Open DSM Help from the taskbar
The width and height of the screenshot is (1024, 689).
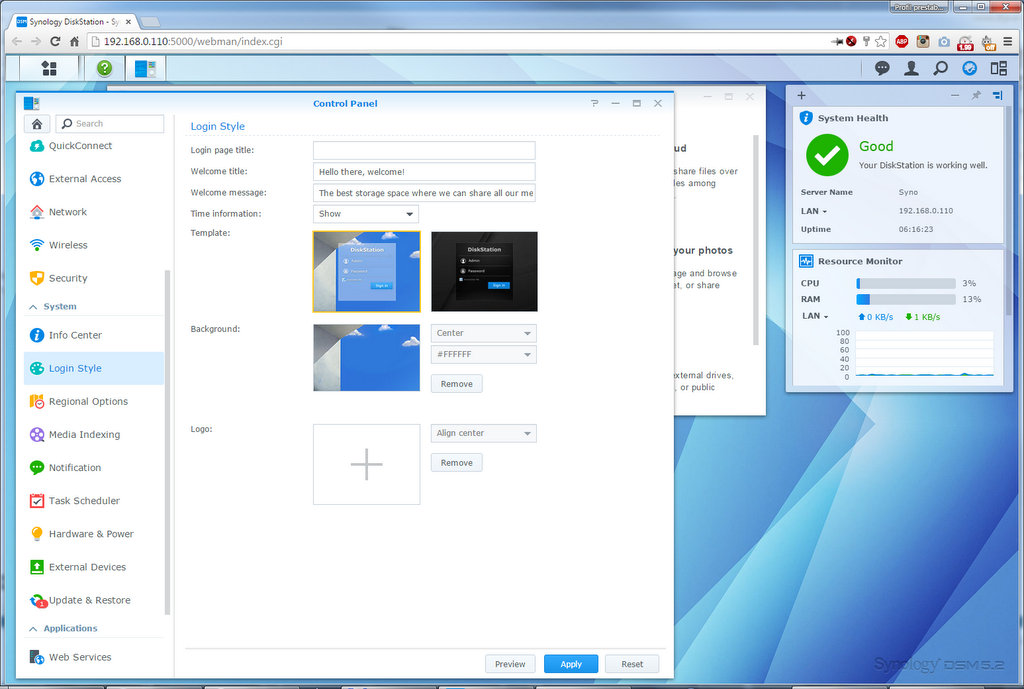(104, 68)
